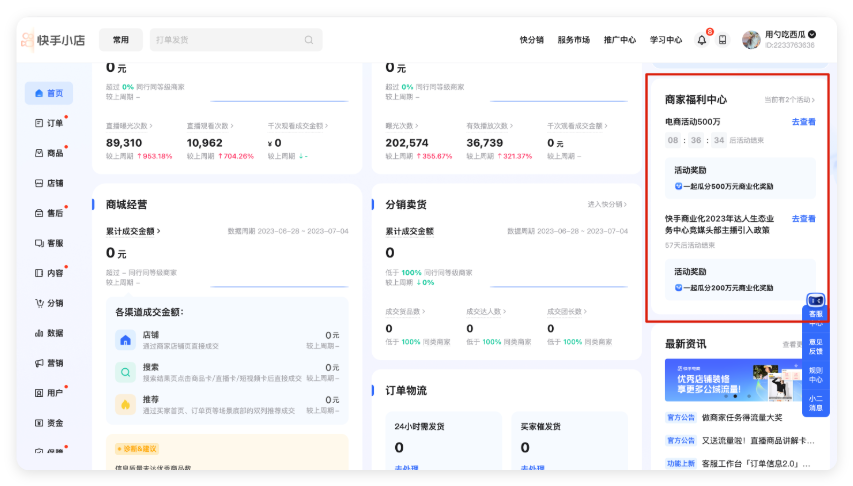Click the user avatar picture
The image size is (853, 486).
click(751, 40)
